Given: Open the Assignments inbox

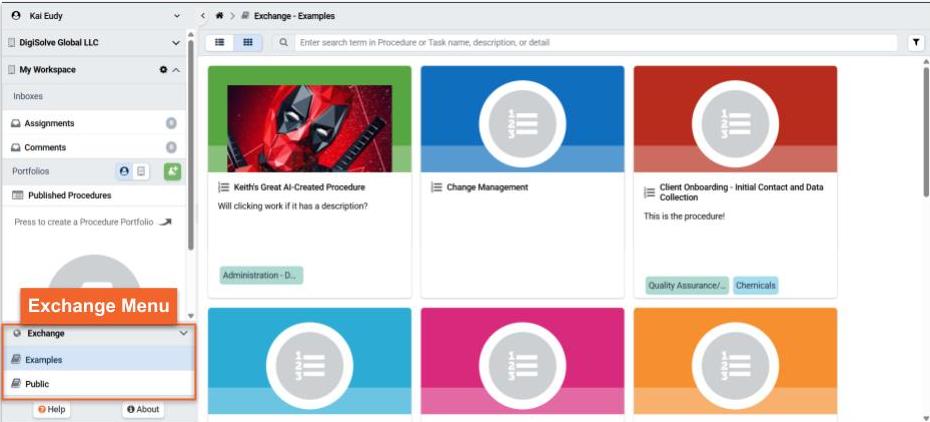Looking at the screenshot, I should (94, 123).
